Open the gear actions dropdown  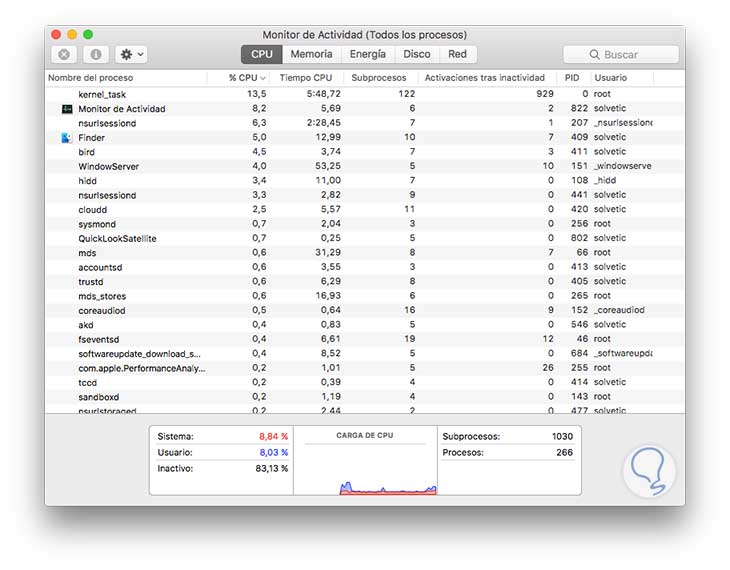[132, 54]
